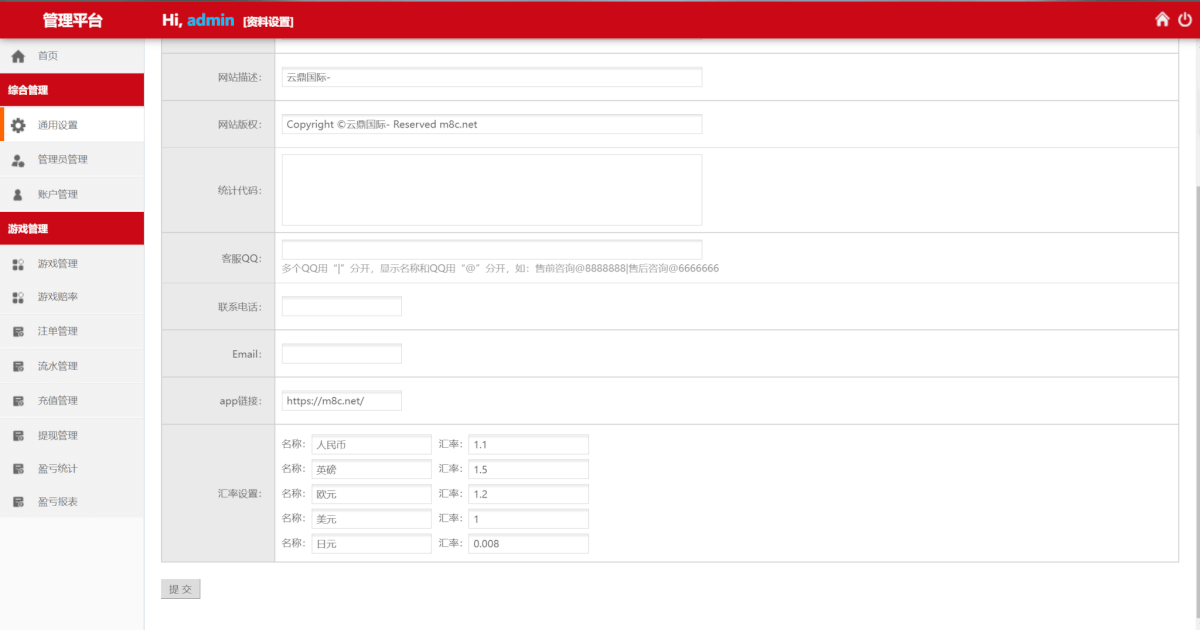Click the 资料设置 link in header
The height and width of the screenshot is (630, 1200).
coord(268,22)
